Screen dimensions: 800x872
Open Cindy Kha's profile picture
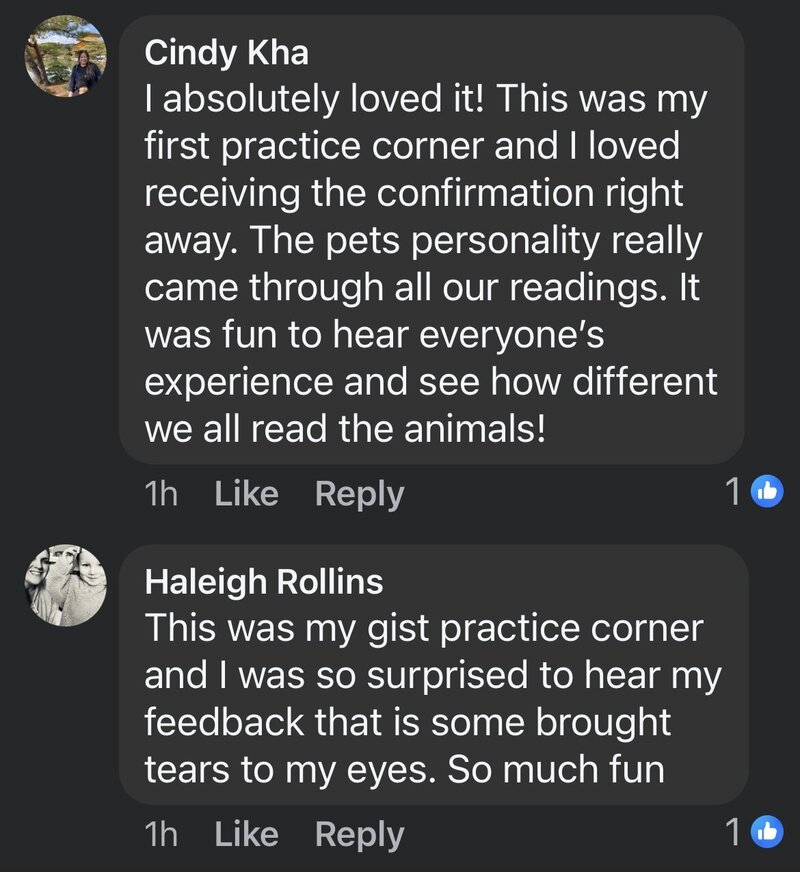coord(66,56)
